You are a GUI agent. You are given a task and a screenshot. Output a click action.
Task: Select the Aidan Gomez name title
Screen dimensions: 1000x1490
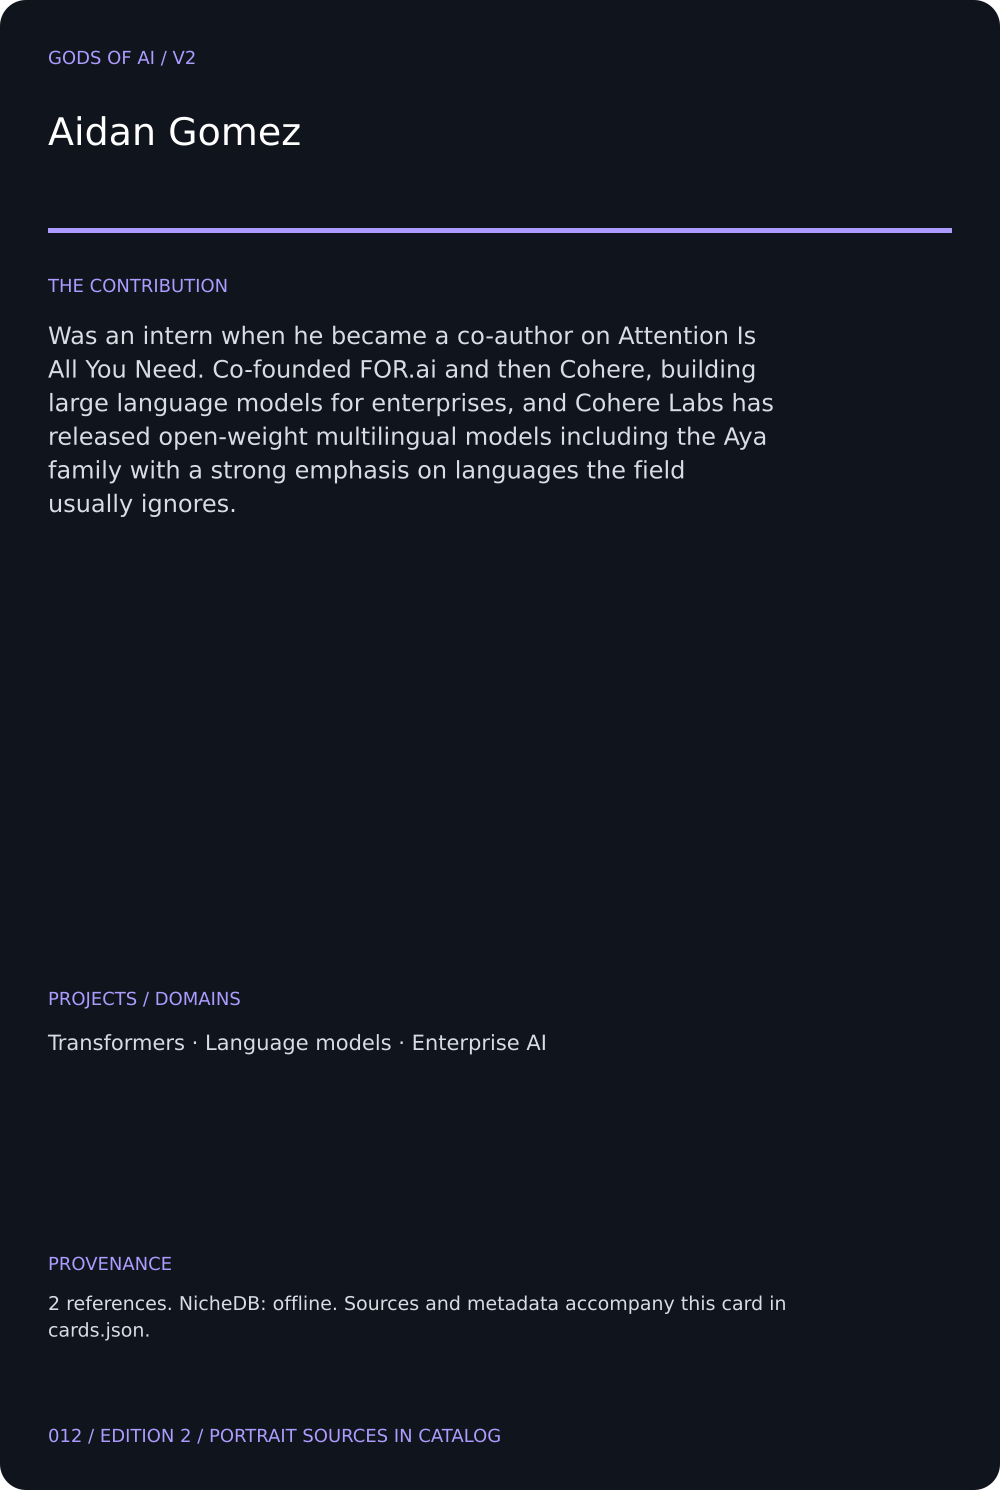[174, 132]
